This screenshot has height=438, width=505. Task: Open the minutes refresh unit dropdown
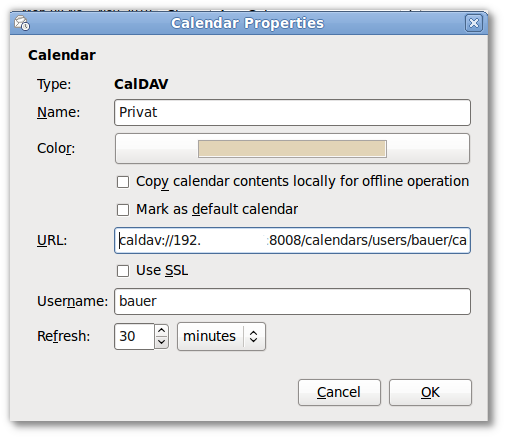[x=221, y=336]
